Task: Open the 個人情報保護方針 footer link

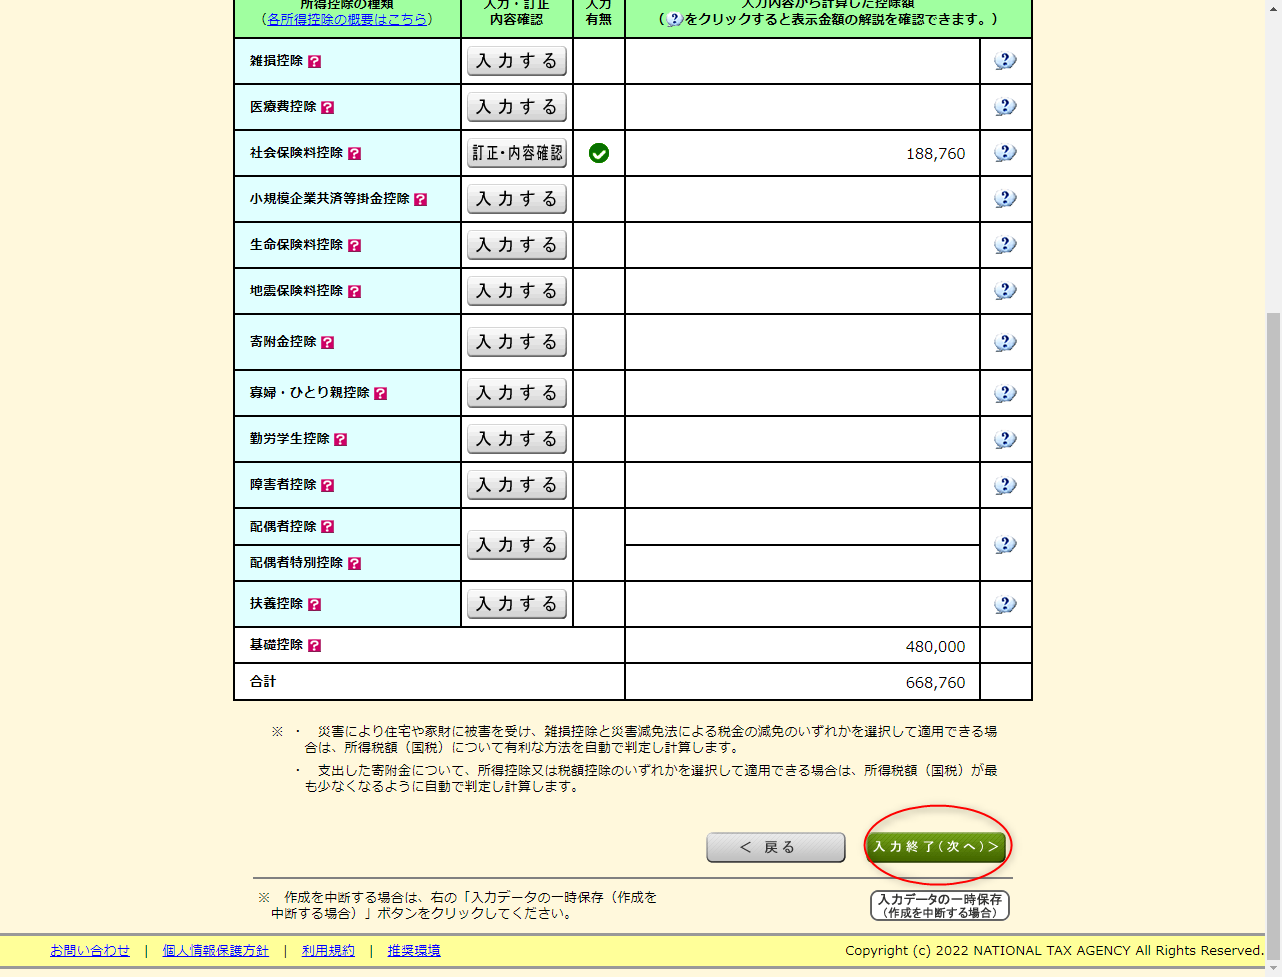Action: (x=216, y=951)
